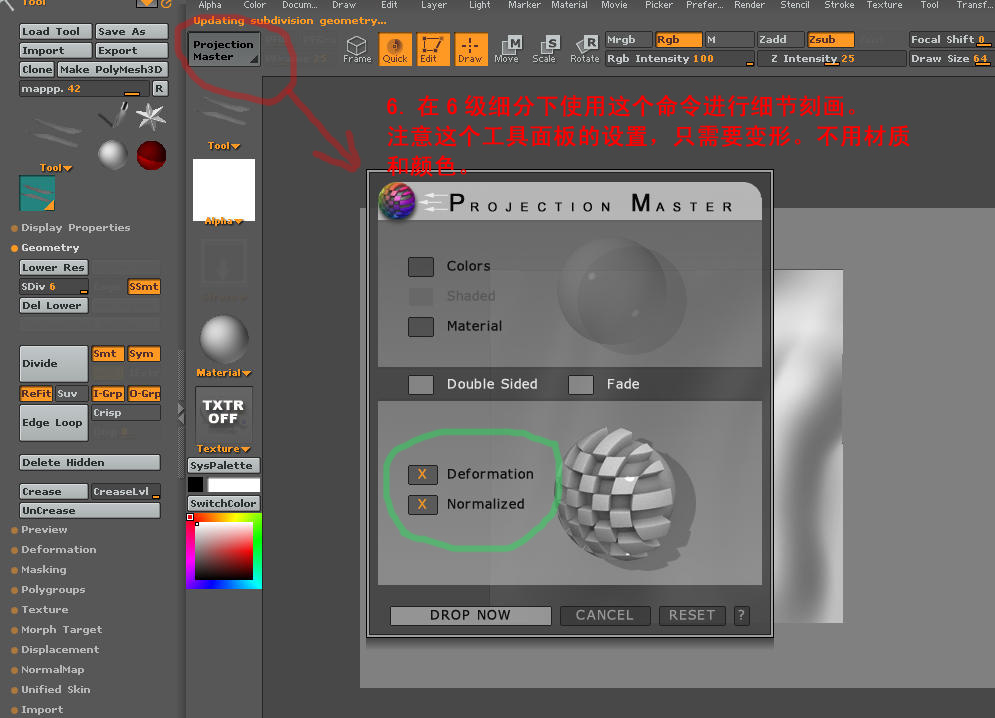
Task: Pick the star-shaped tool thumbnail
Action: (x=151, y=116)
